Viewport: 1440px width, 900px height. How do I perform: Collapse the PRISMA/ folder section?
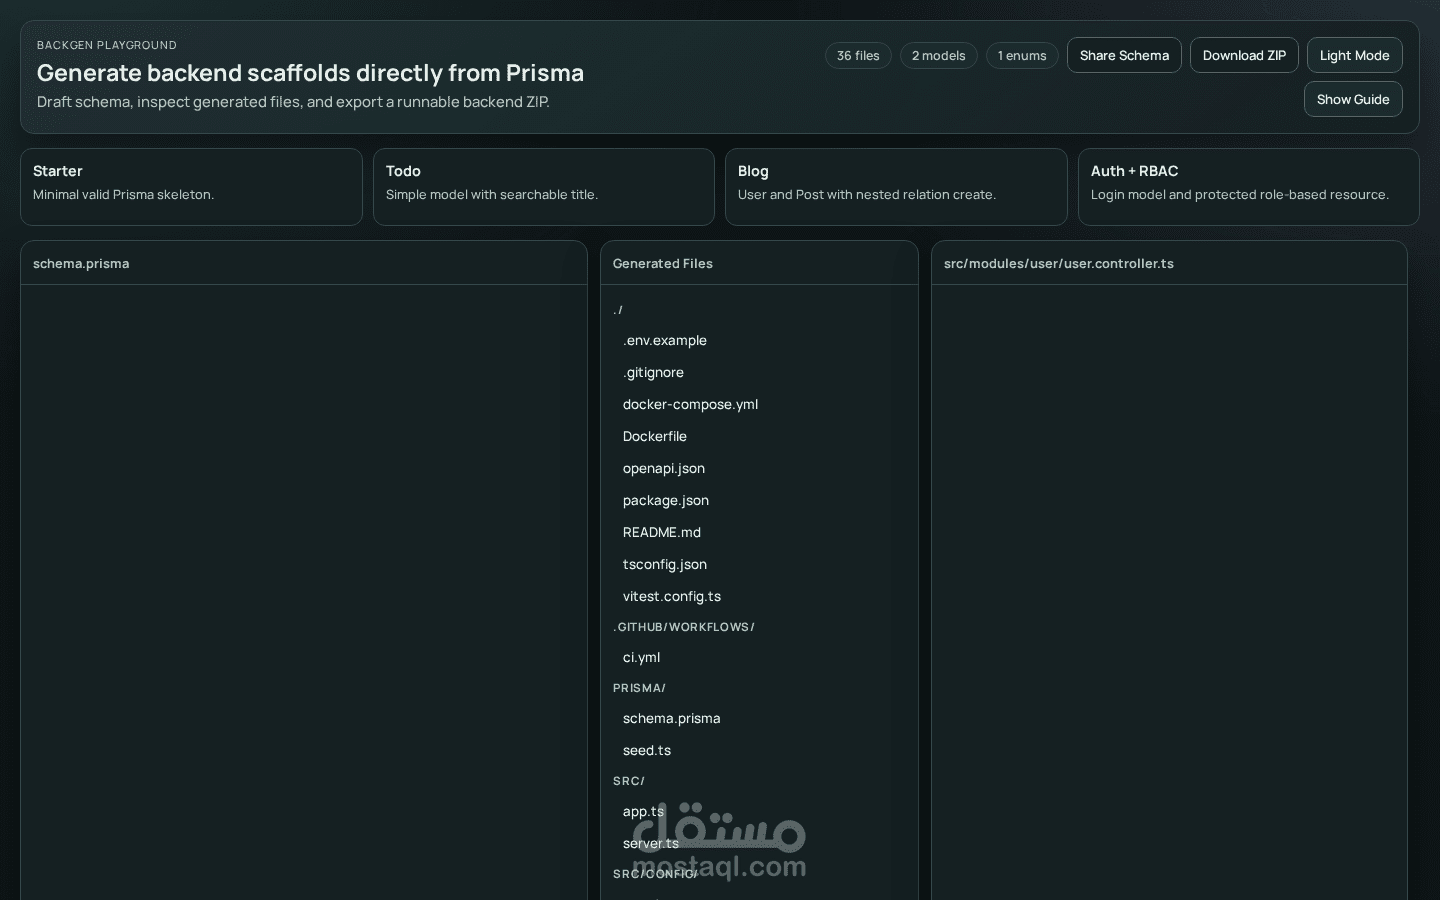point(639,688)
